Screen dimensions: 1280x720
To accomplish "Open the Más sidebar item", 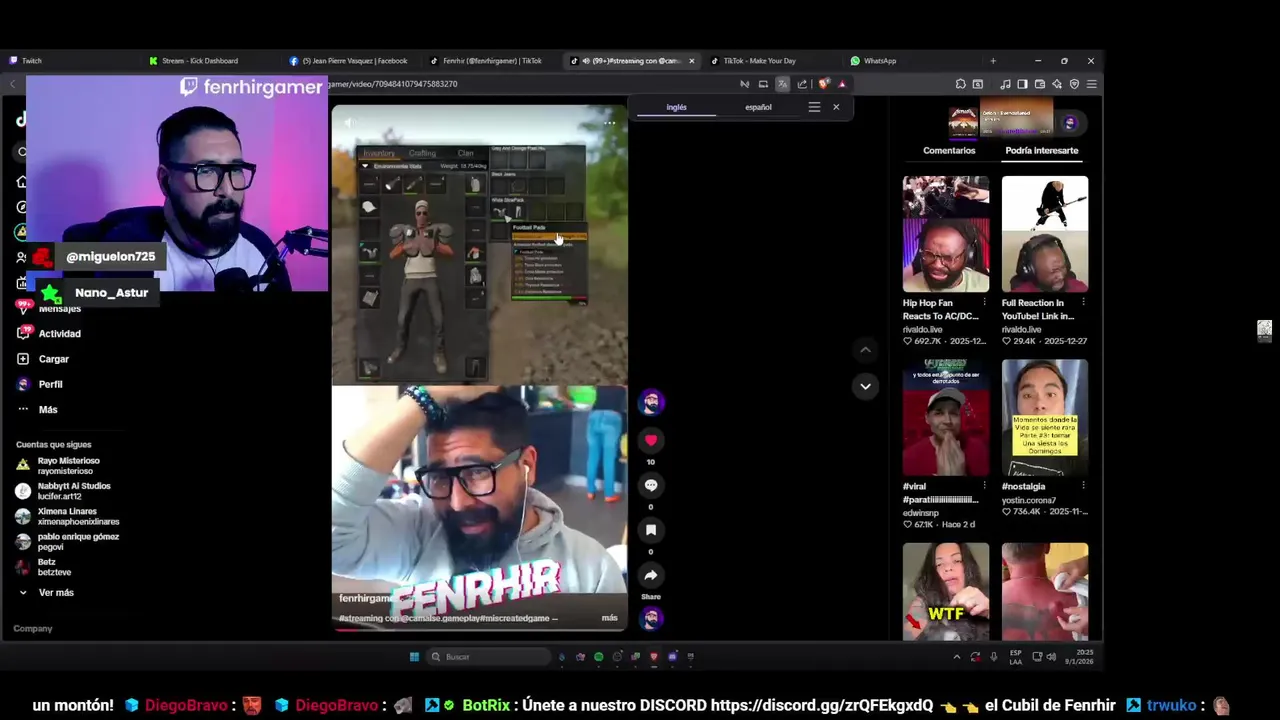I will (48, 410).
